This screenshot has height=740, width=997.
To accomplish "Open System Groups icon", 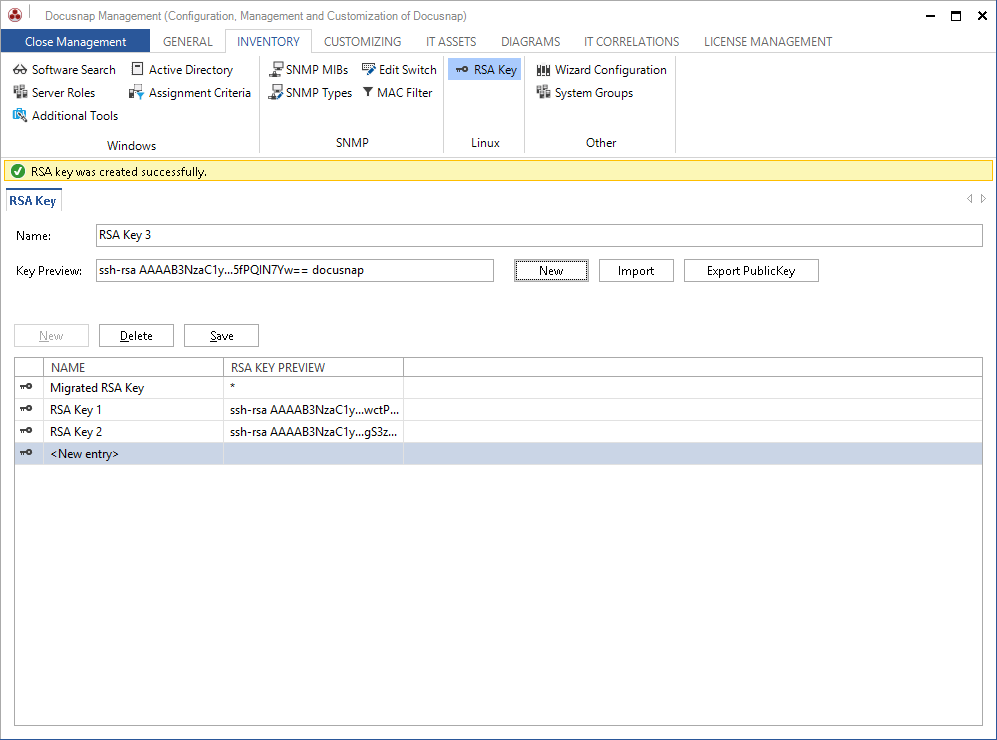I will click(x=543, y=92).
